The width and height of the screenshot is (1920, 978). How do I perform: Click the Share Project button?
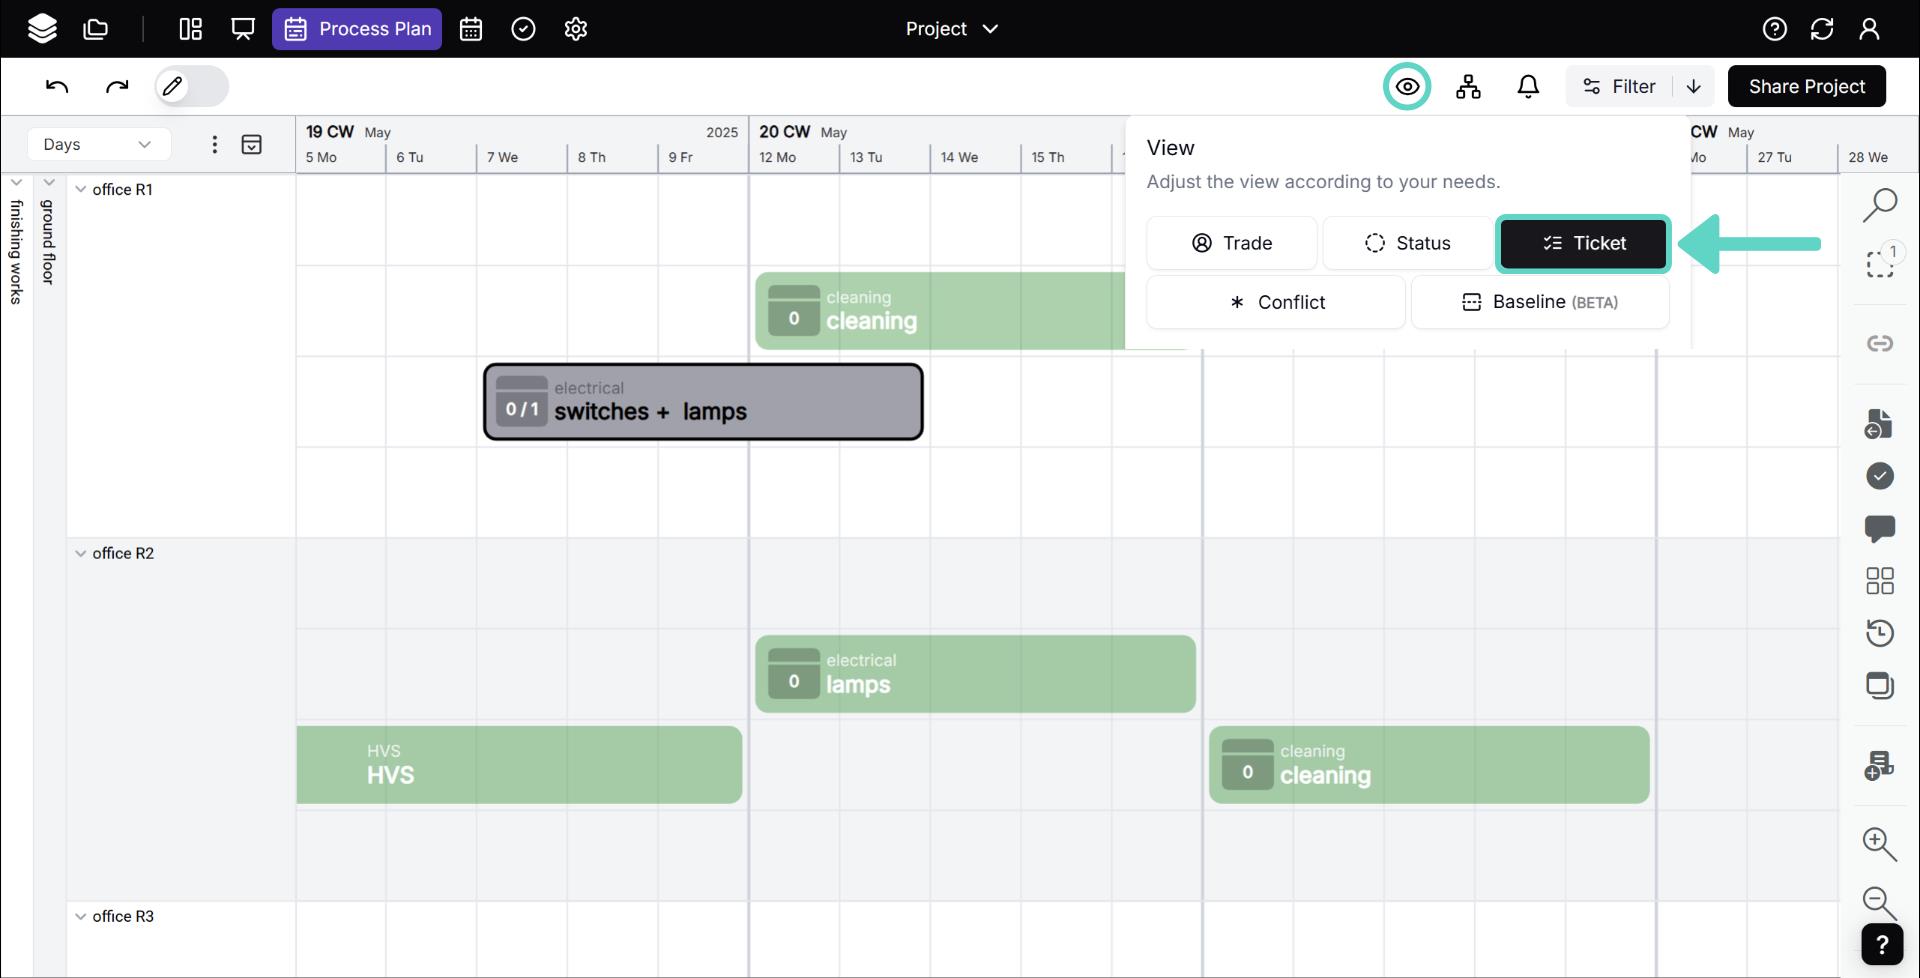1806,87
